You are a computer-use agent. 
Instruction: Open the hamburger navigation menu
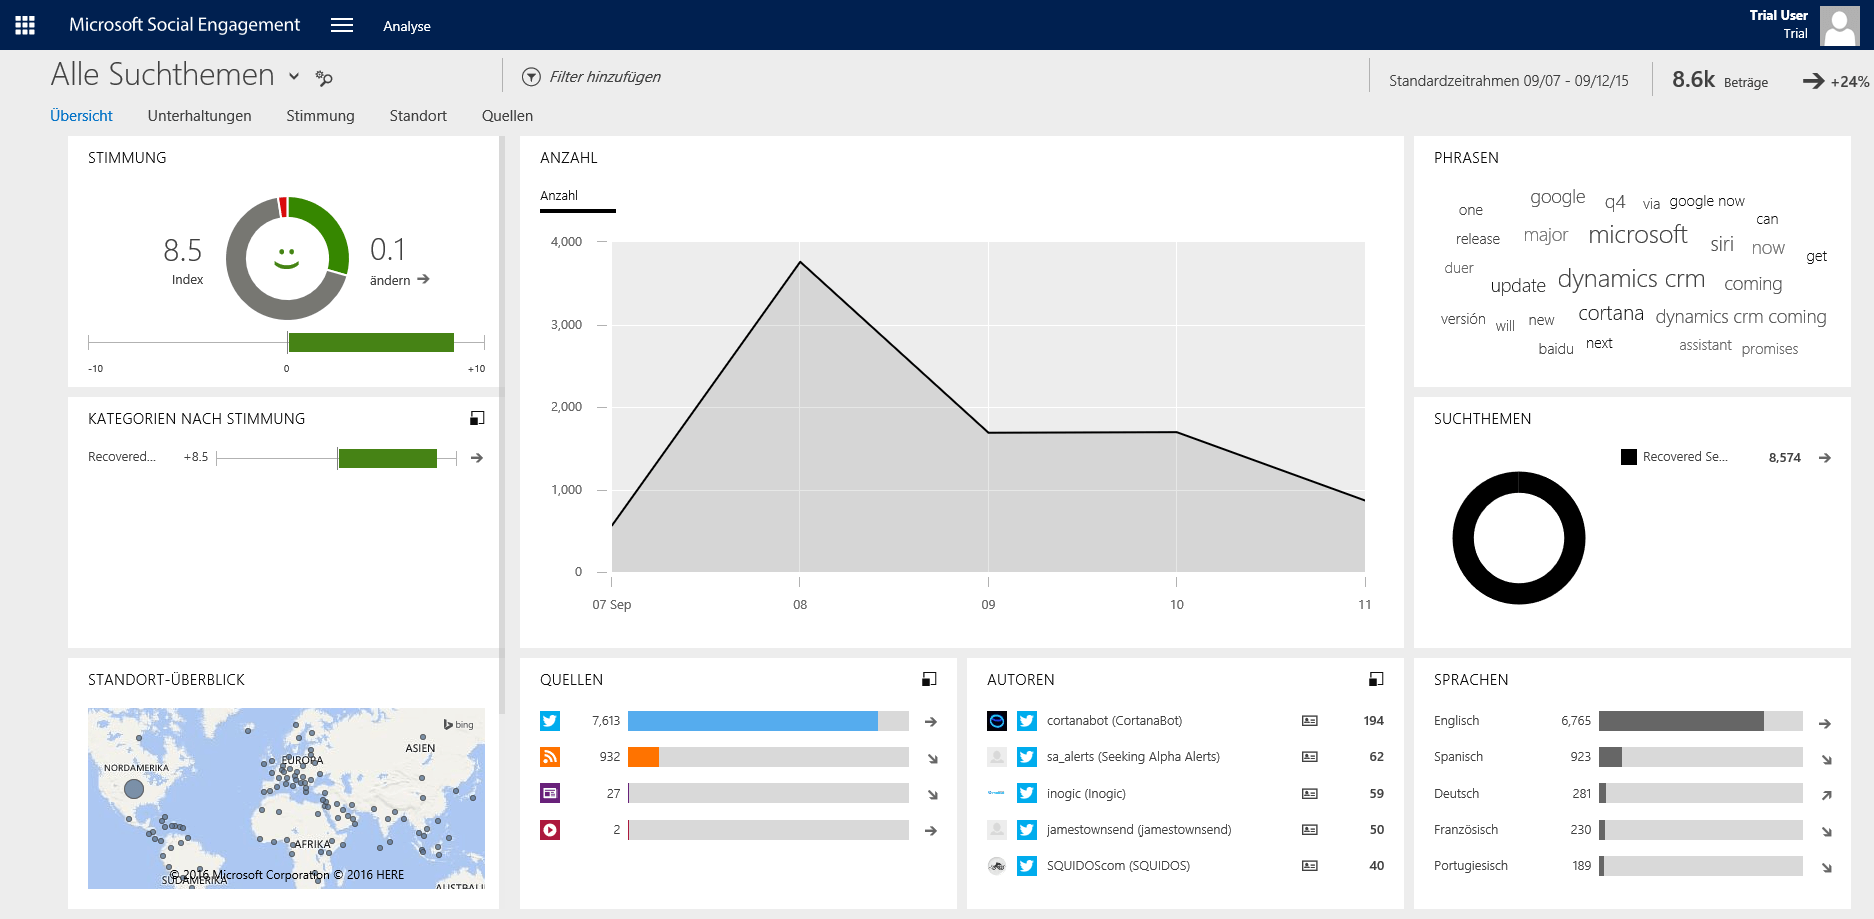(342, 25)
